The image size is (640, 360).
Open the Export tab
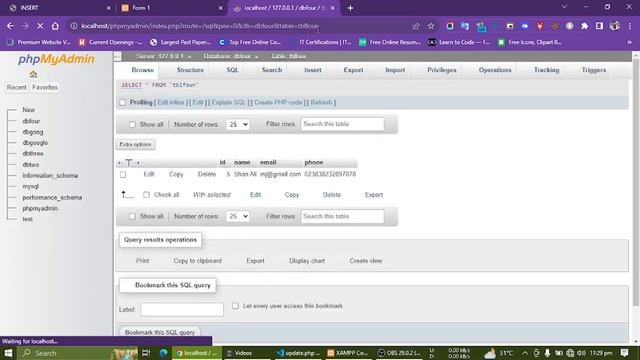click(x=353, y=70)
